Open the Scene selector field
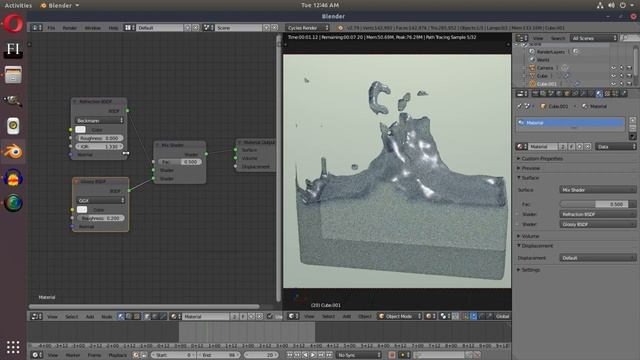 (239, 28)
